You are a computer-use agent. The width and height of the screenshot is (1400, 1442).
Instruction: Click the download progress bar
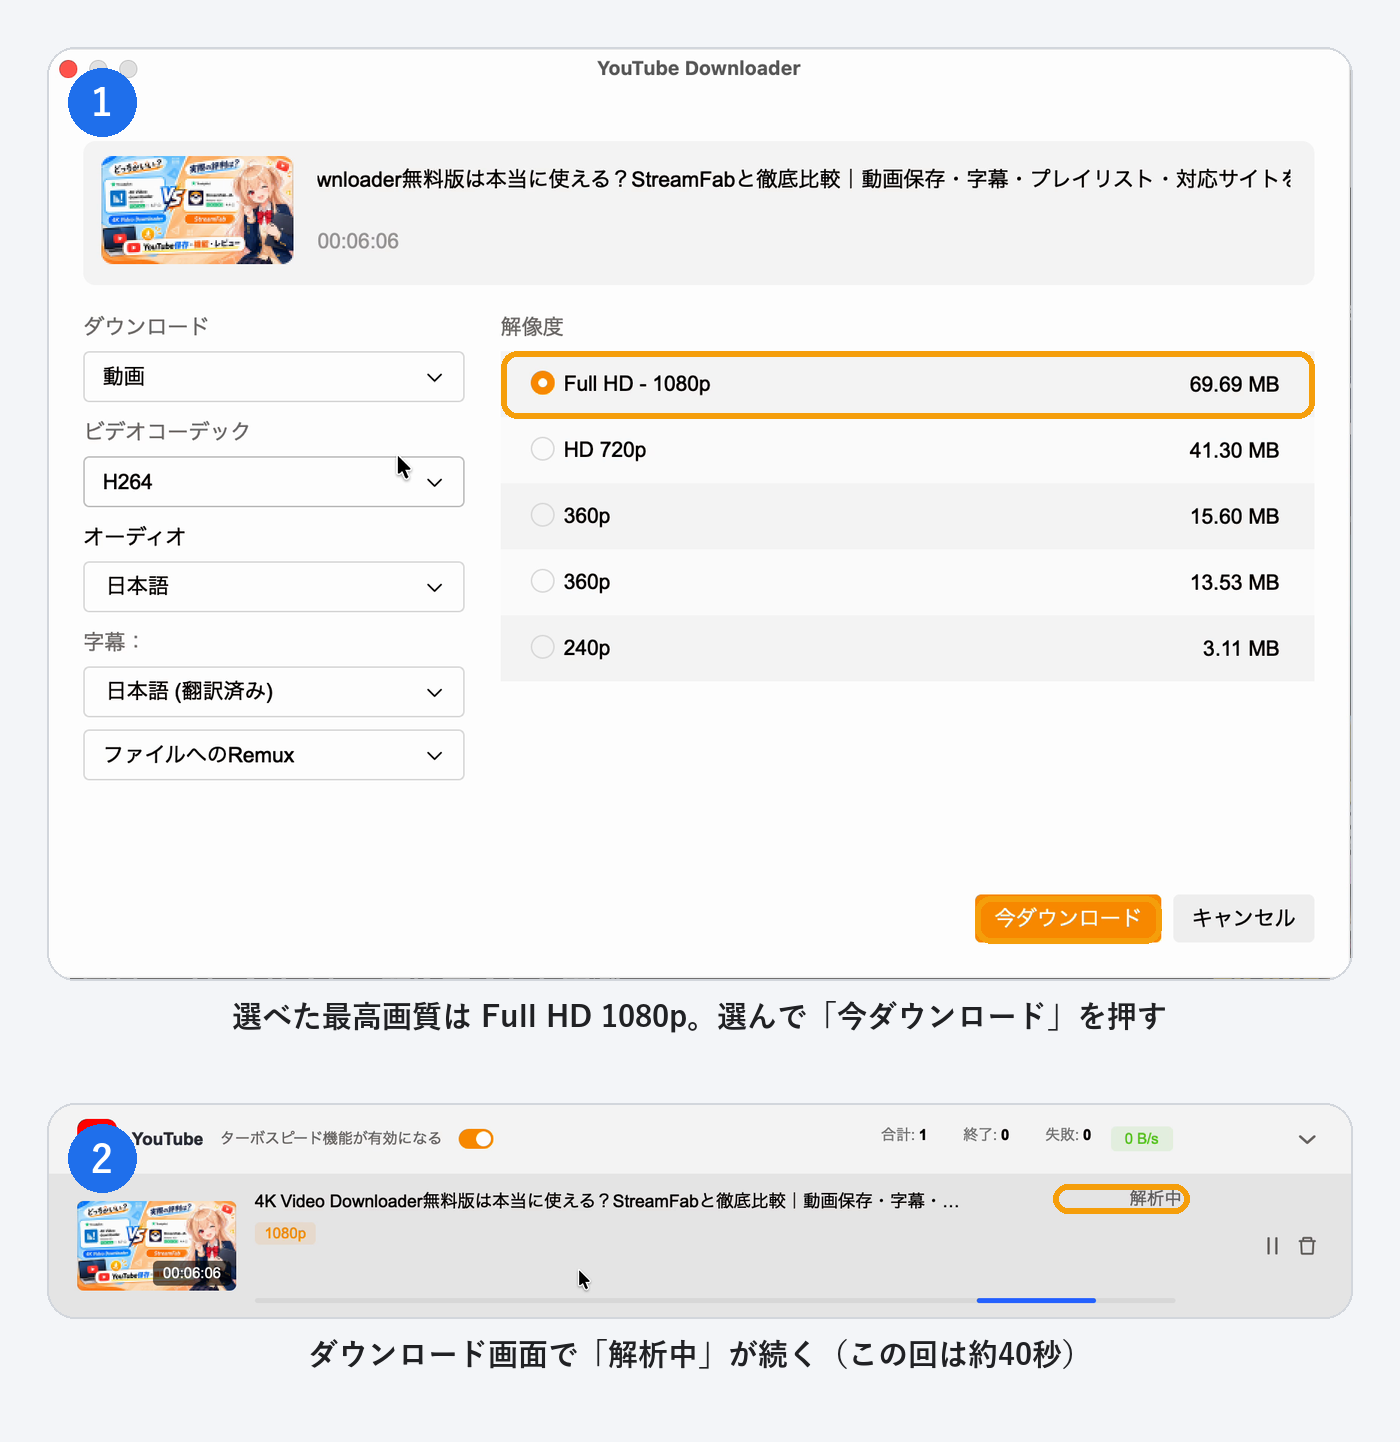point(715,1300)
